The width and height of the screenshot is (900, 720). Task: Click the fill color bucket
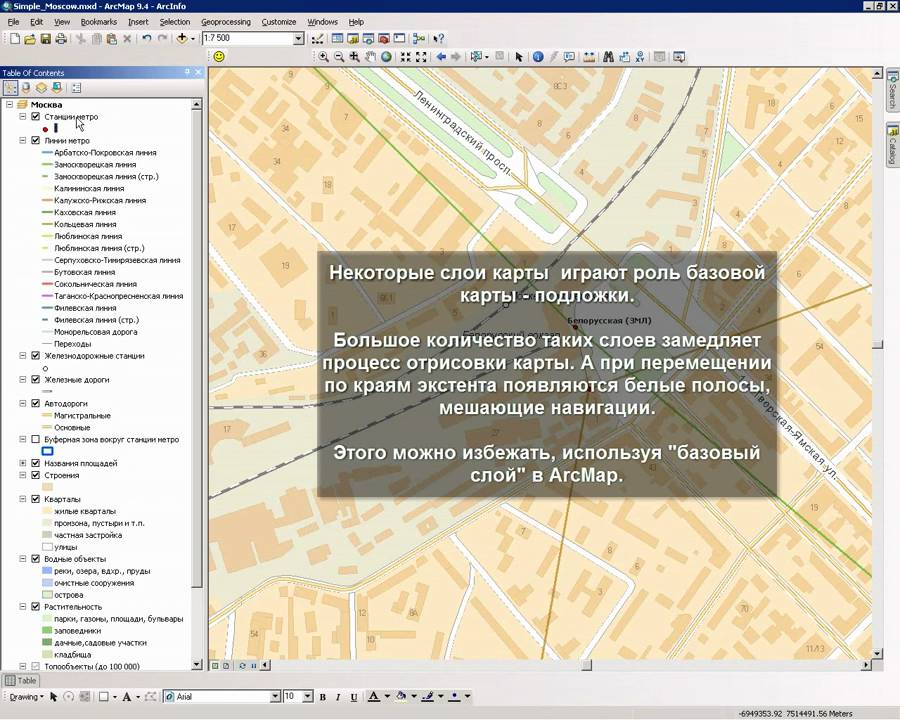(x=401, y=696)
